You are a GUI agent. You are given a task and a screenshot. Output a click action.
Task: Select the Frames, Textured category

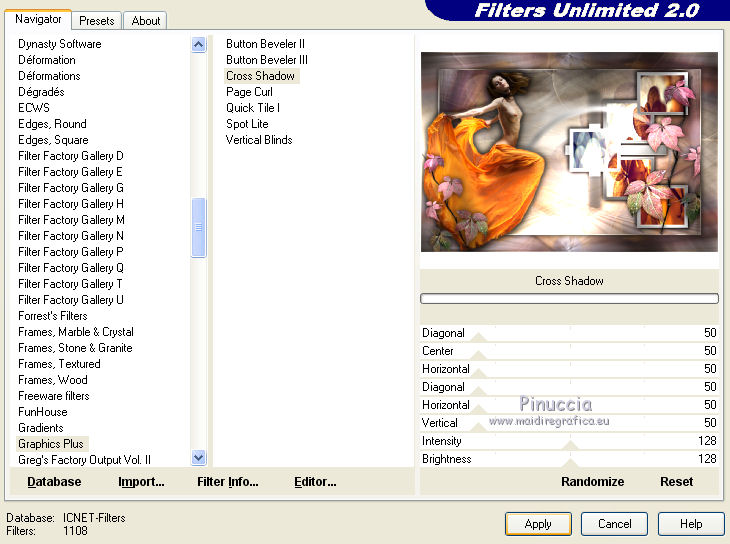(x=59, y=364)
